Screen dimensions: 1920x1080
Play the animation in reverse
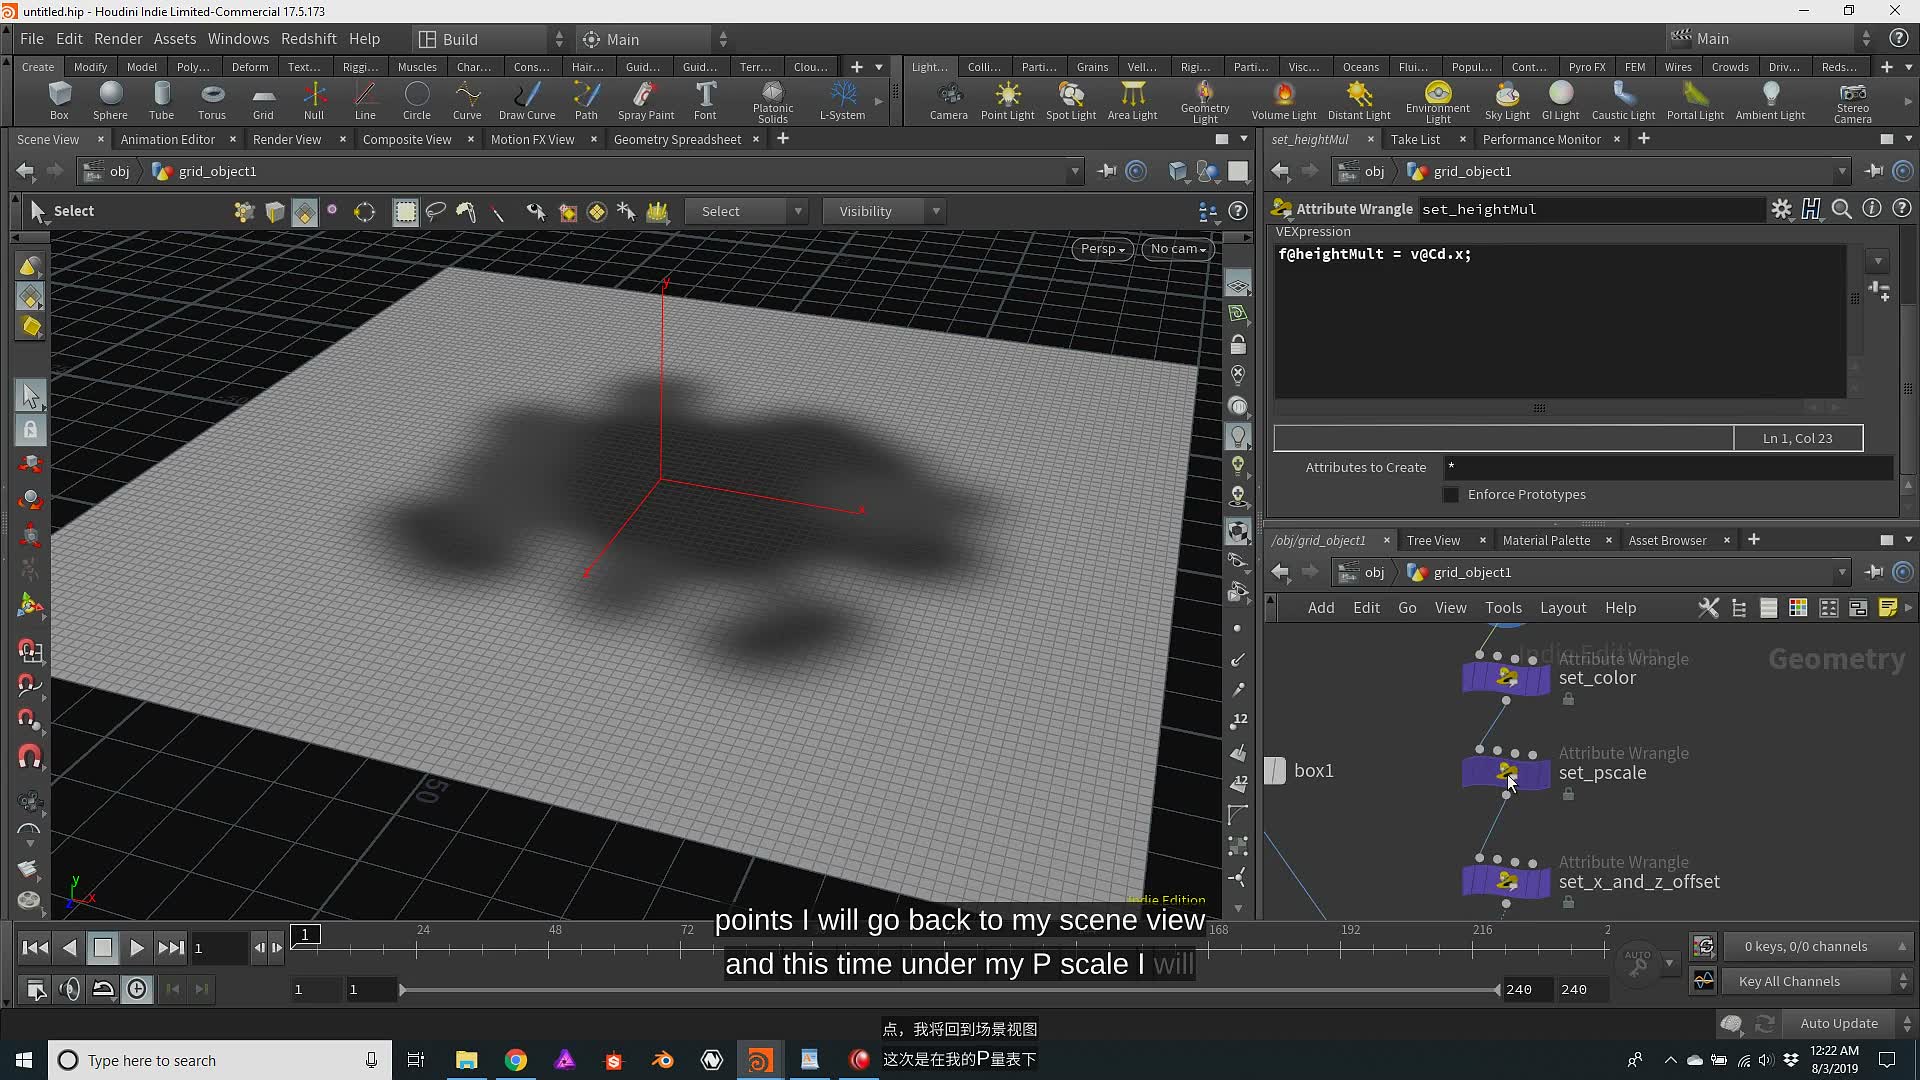(69, 947)
